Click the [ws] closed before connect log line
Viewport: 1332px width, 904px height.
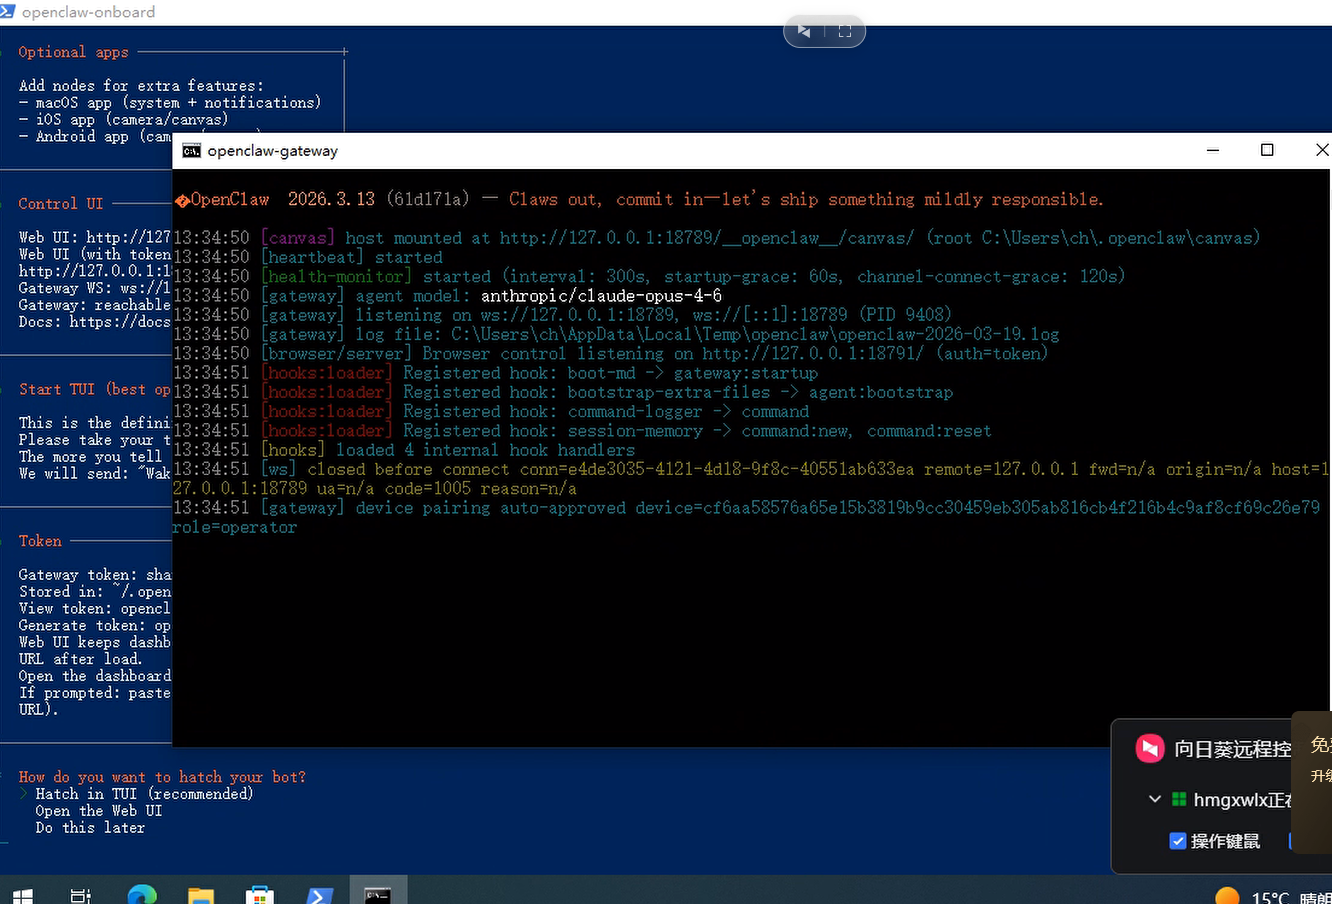click(751, 478)
